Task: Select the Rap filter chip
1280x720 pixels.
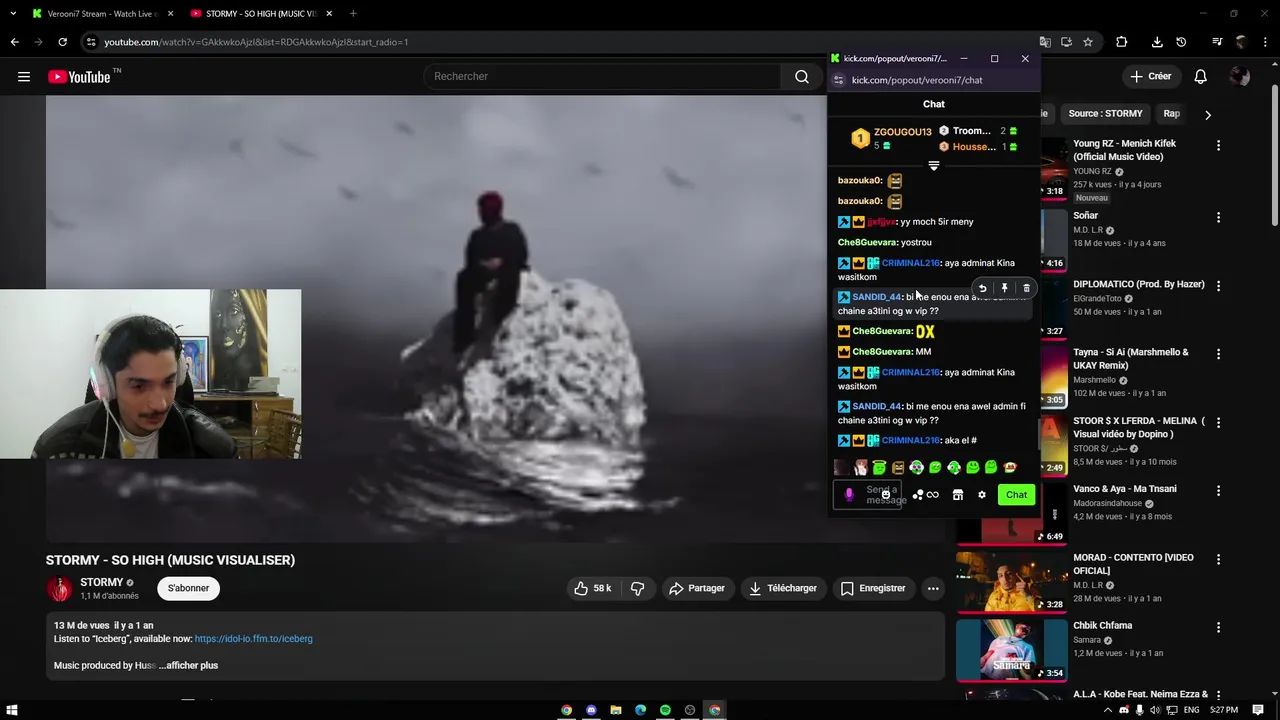Action: pyautogui.click(x=1171, y=114)
